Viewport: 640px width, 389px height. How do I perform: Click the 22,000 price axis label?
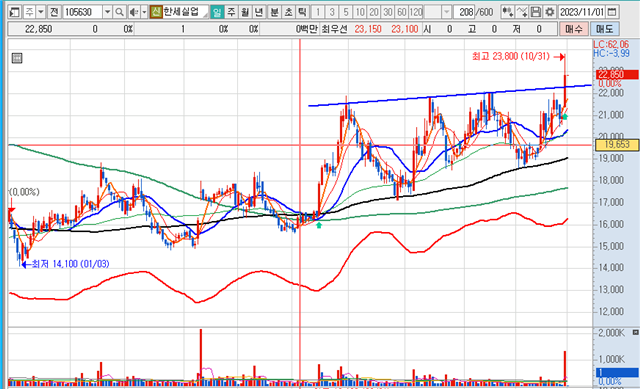pyautogui.click(x=611, y=93)
